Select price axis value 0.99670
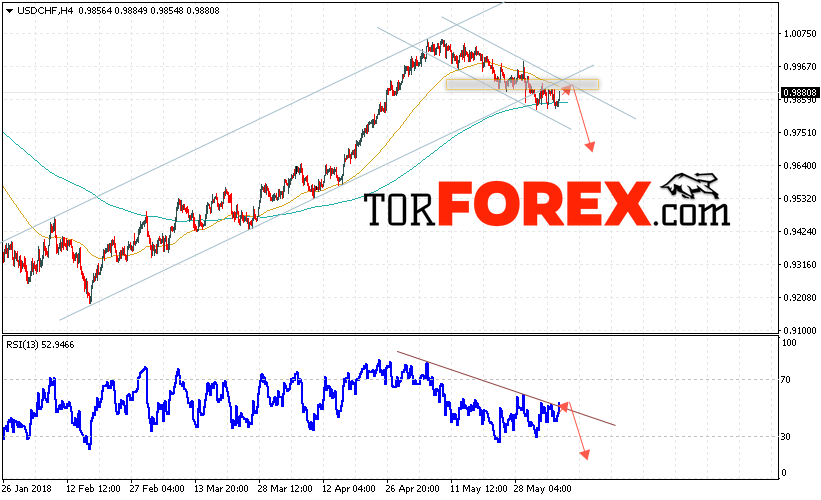Viewport: 821px width, 500px height. 800,66
